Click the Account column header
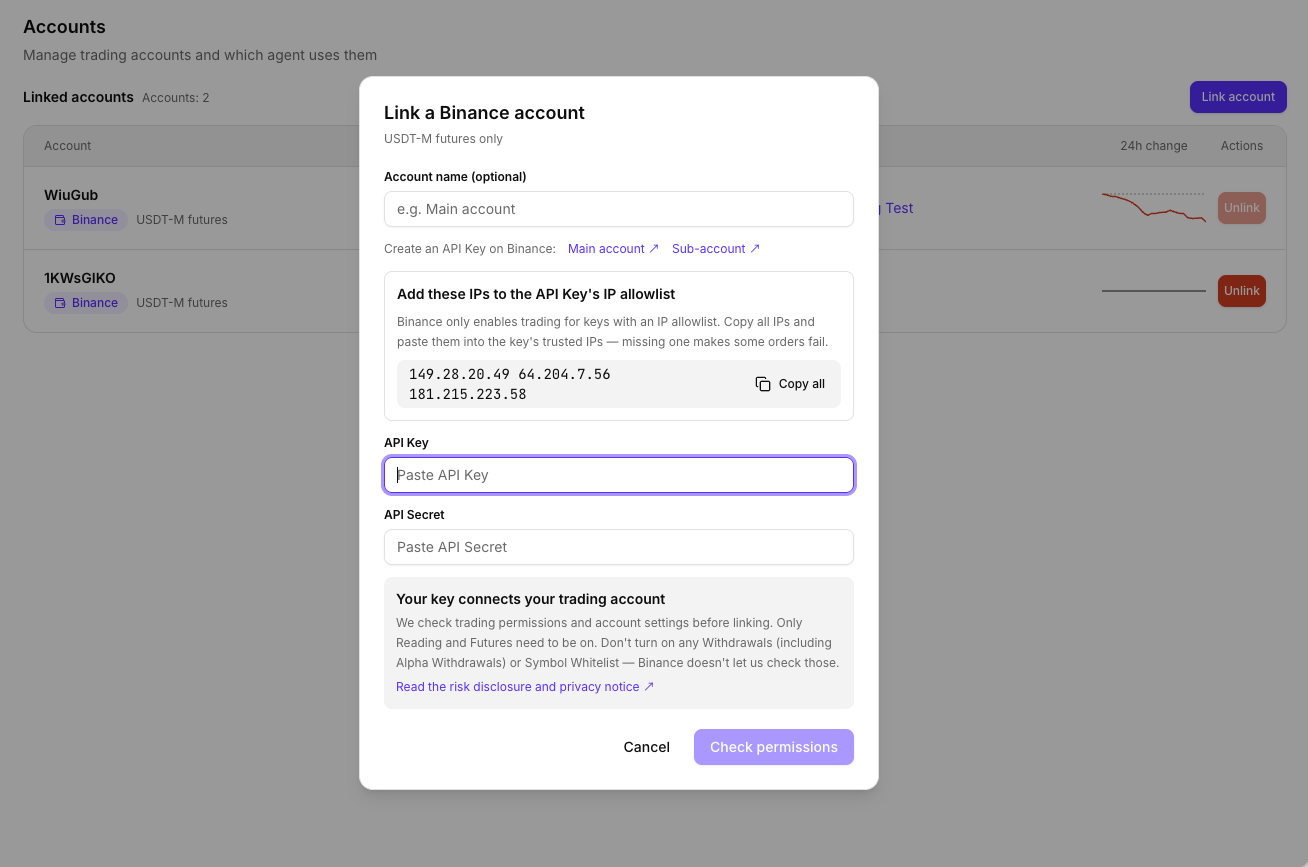 point(68,146)
